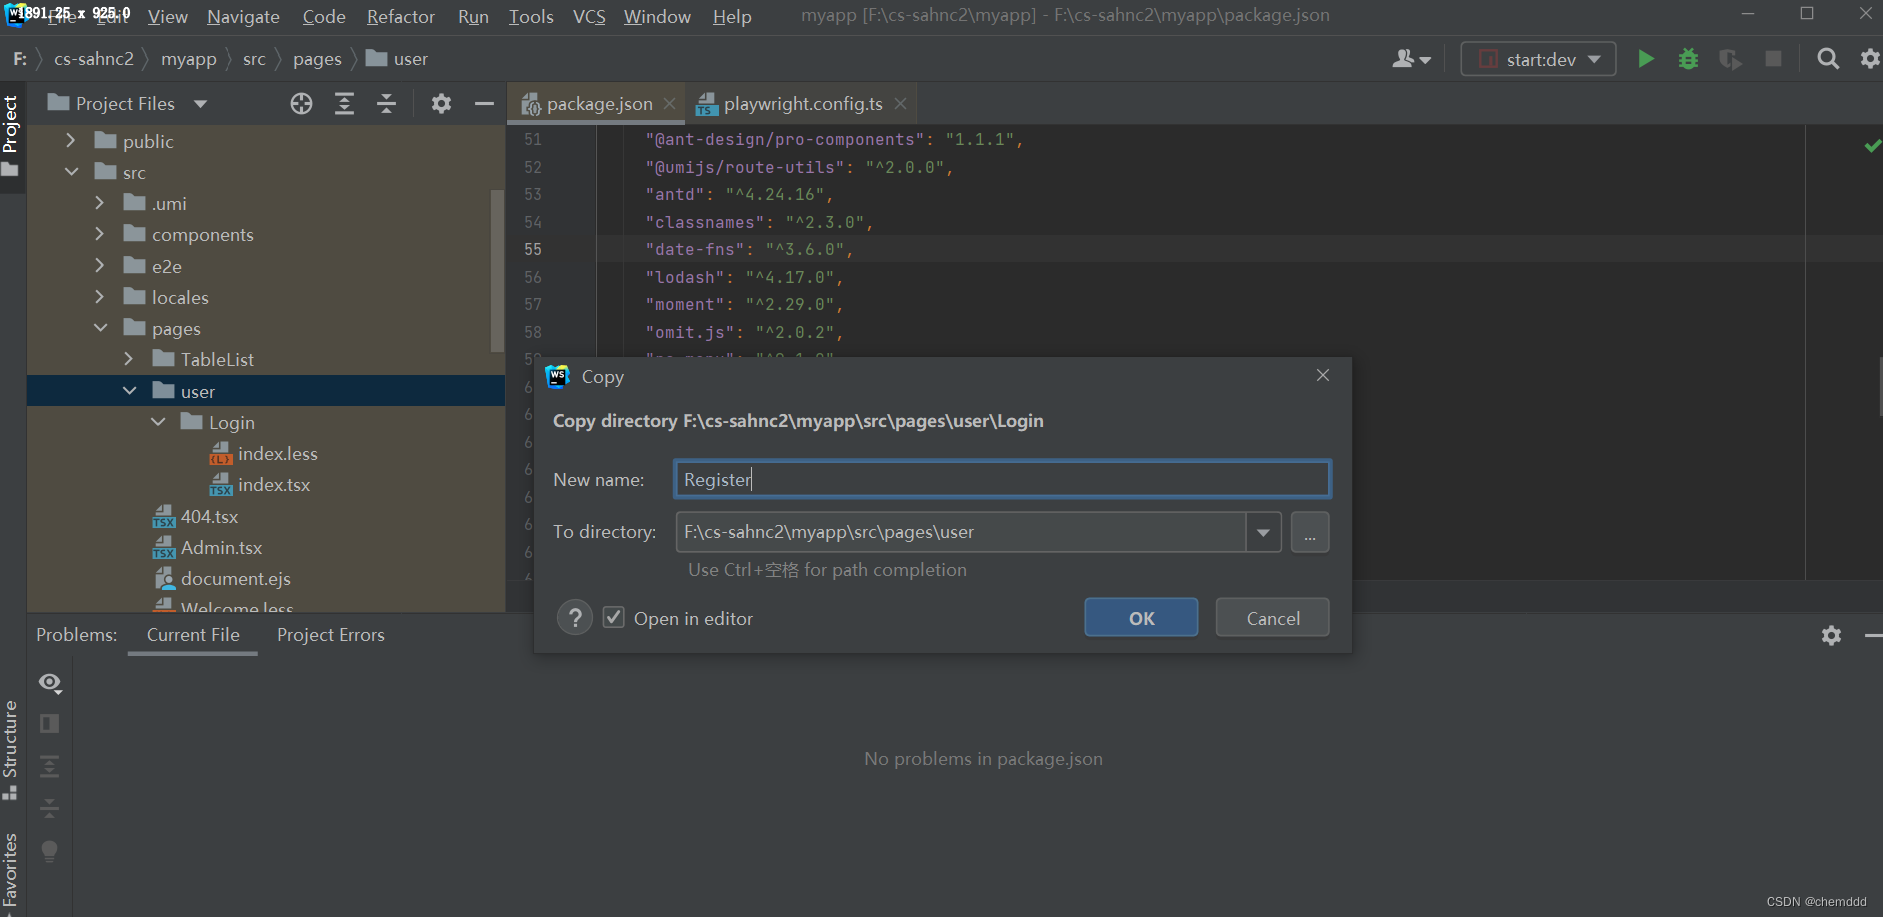
Task: Open the start:dev run configuration dropdown
Action: click(1538, 59)
